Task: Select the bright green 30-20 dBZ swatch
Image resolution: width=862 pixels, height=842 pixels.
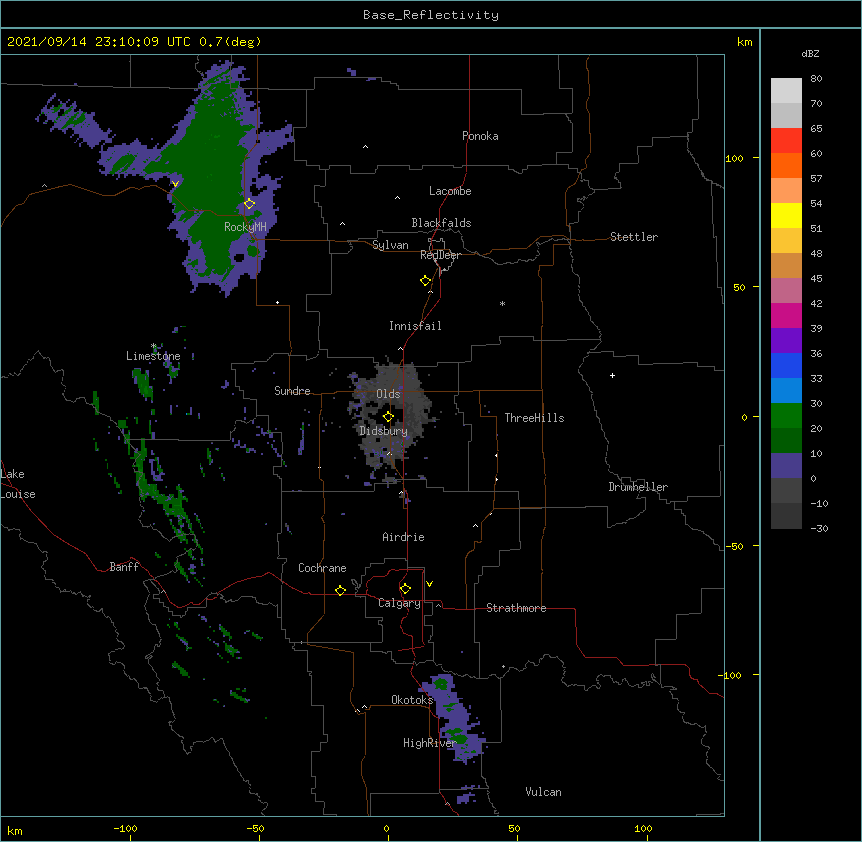Action: tap(786, 416)
